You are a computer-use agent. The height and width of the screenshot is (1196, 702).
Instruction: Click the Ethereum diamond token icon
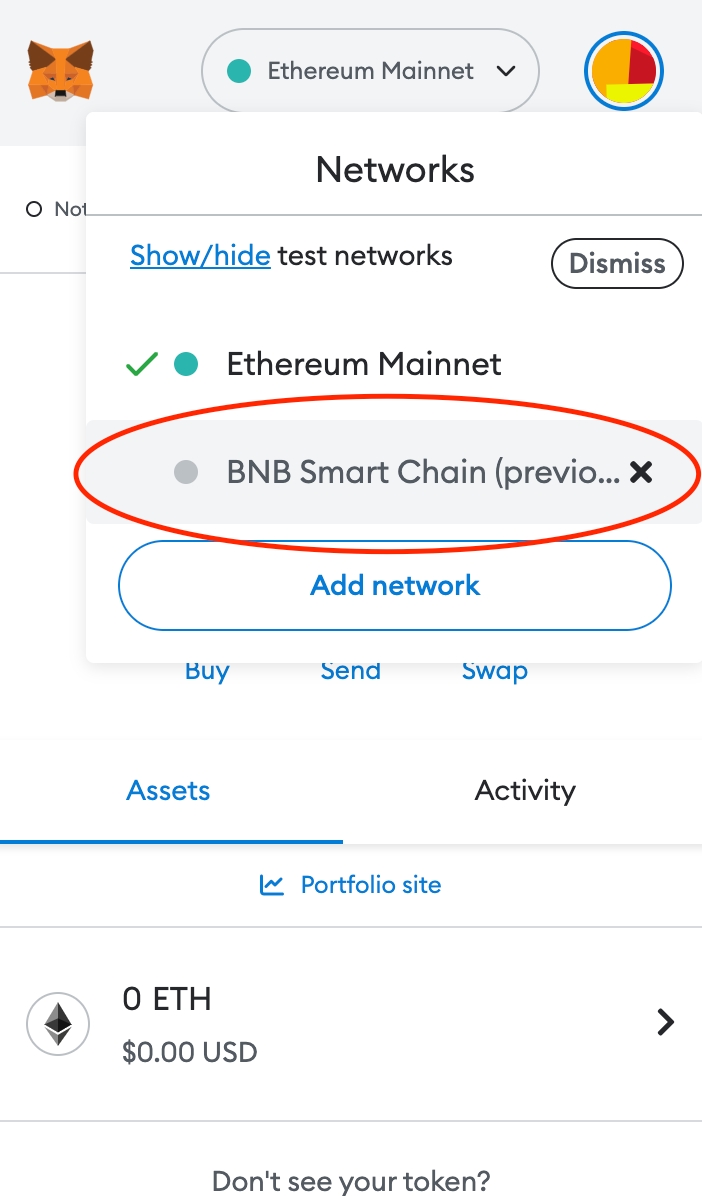57,1024
